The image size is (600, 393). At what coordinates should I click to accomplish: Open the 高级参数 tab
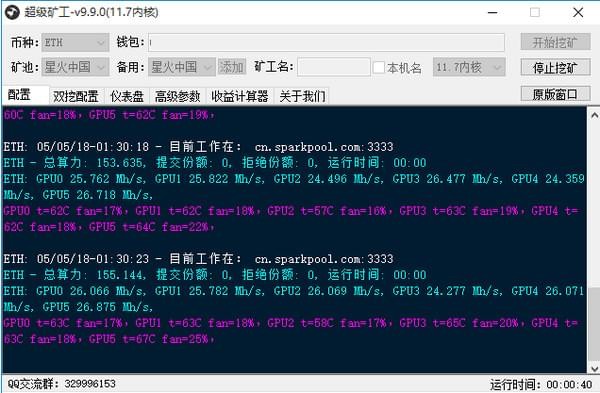pyautogui.click(x=178, y=96)
